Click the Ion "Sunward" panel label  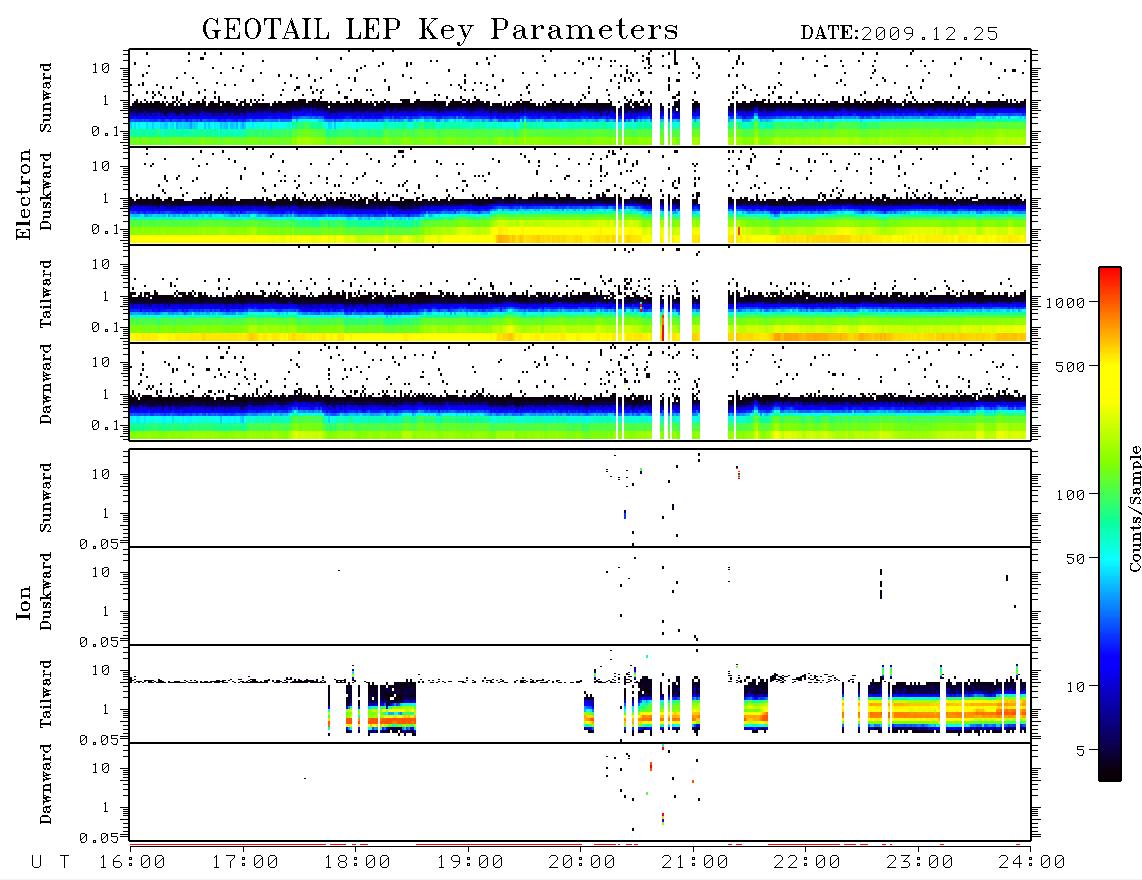46,498
